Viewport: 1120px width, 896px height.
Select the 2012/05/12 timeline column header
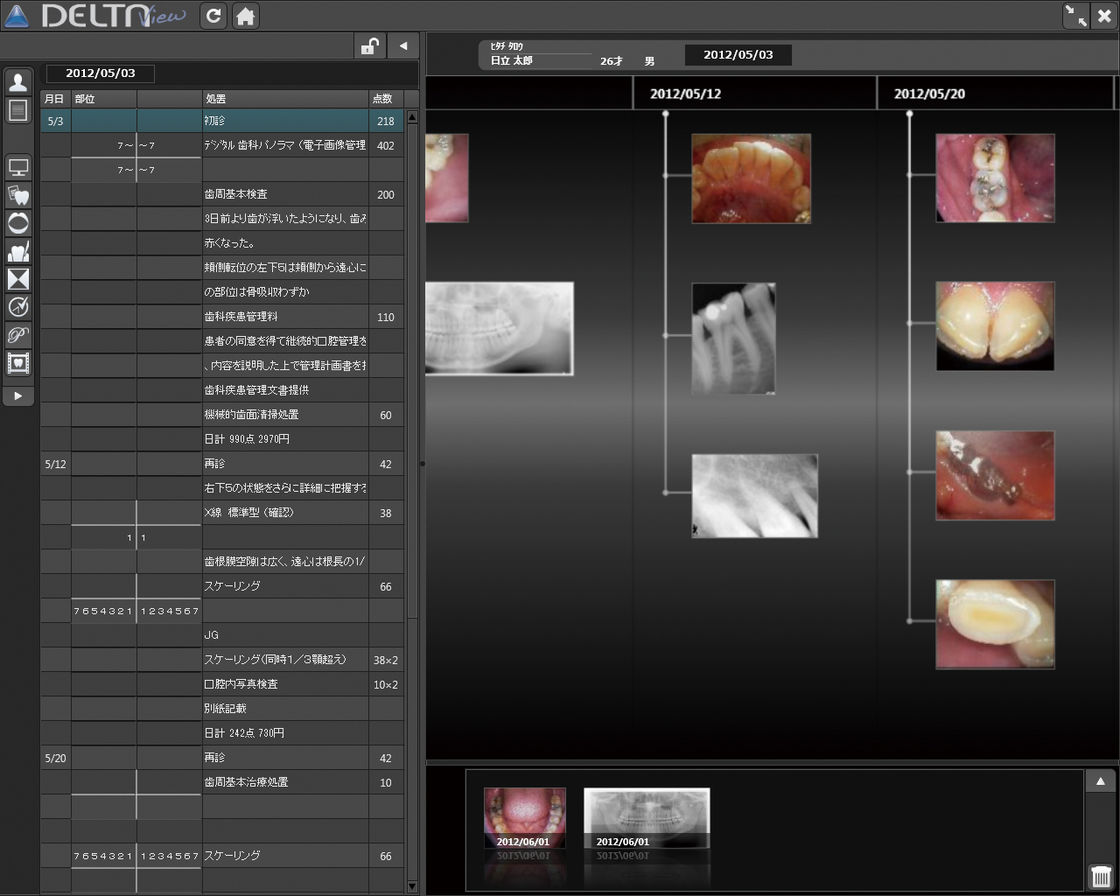[x=754, y=94]
